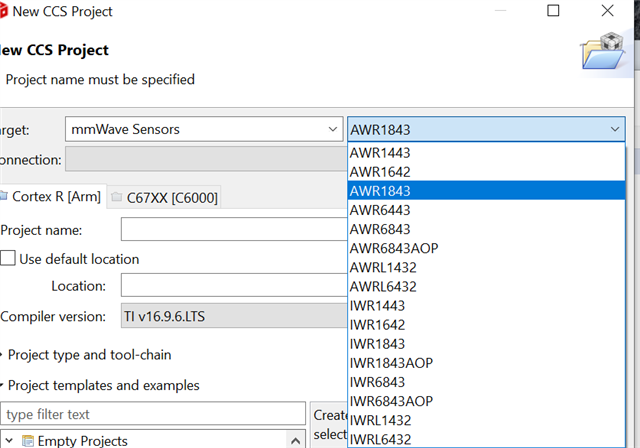This screenshot has width=640, height=448.
Task: Select AWR6443 from the device list
Action: point(486,210)
